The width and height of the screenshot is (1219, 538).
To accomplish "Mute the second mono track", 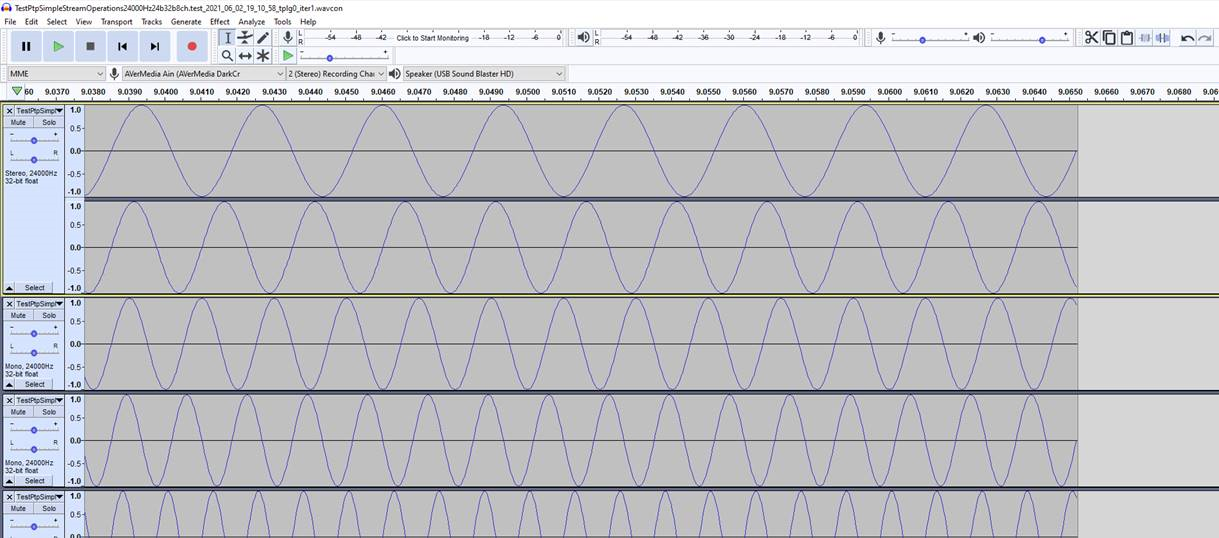I will 18,412.
